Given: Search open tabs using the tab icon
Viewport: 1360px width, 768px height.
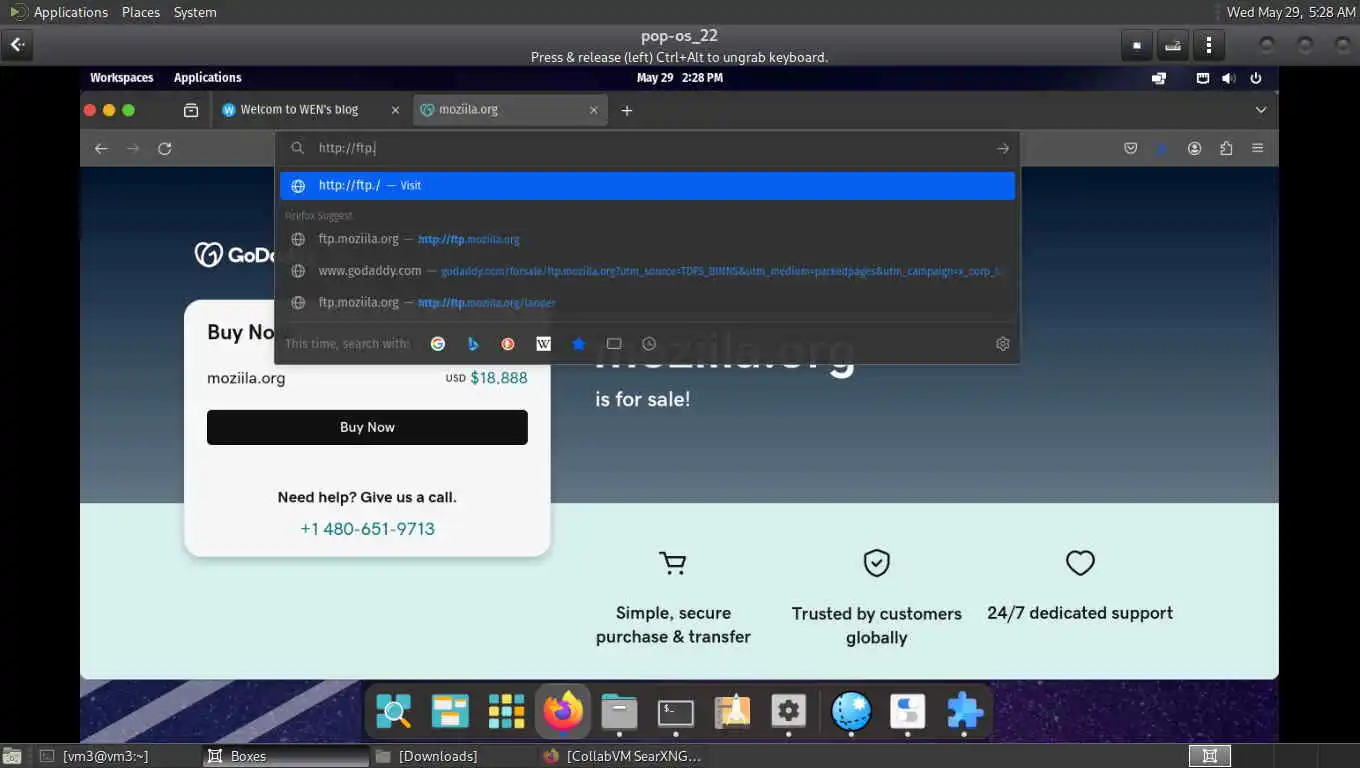Looking at the screenshot, I should (614, 343).
